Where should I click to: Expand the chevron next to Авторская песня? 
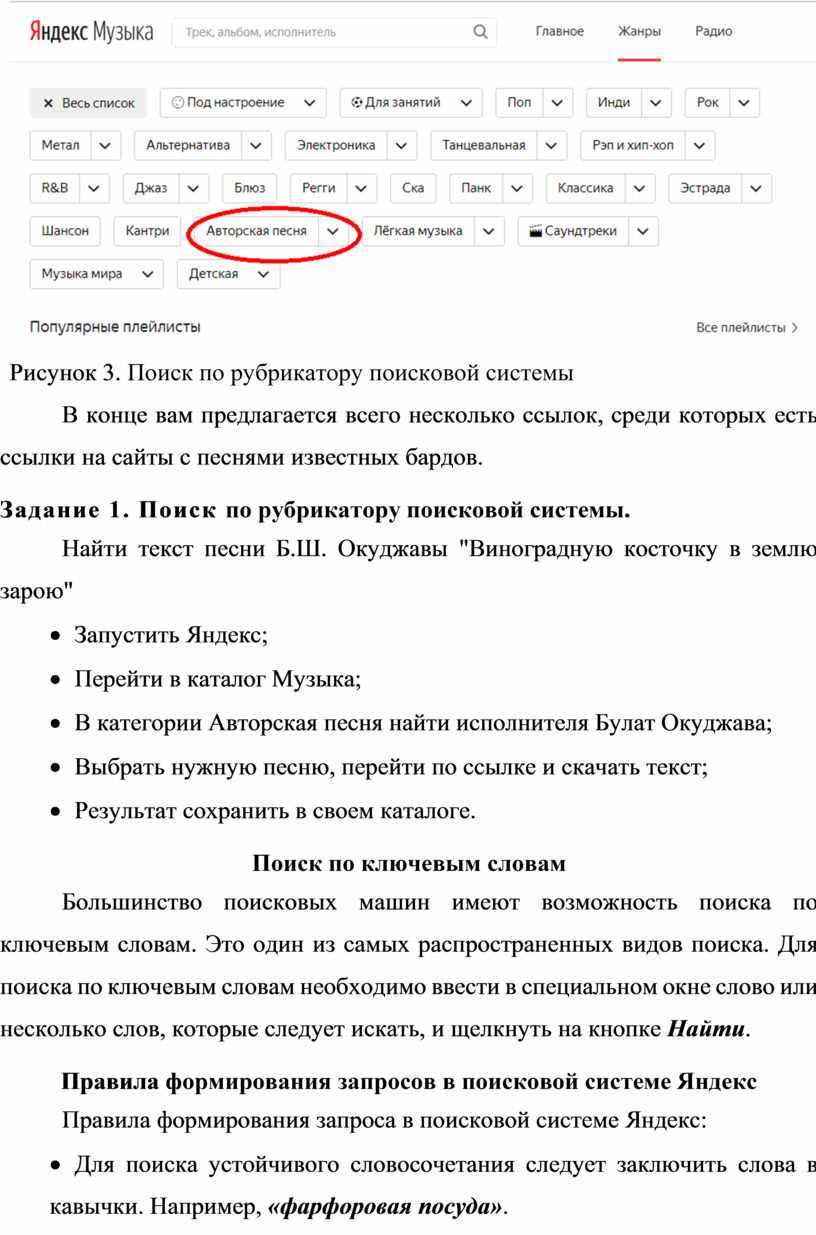pos(333,231)
